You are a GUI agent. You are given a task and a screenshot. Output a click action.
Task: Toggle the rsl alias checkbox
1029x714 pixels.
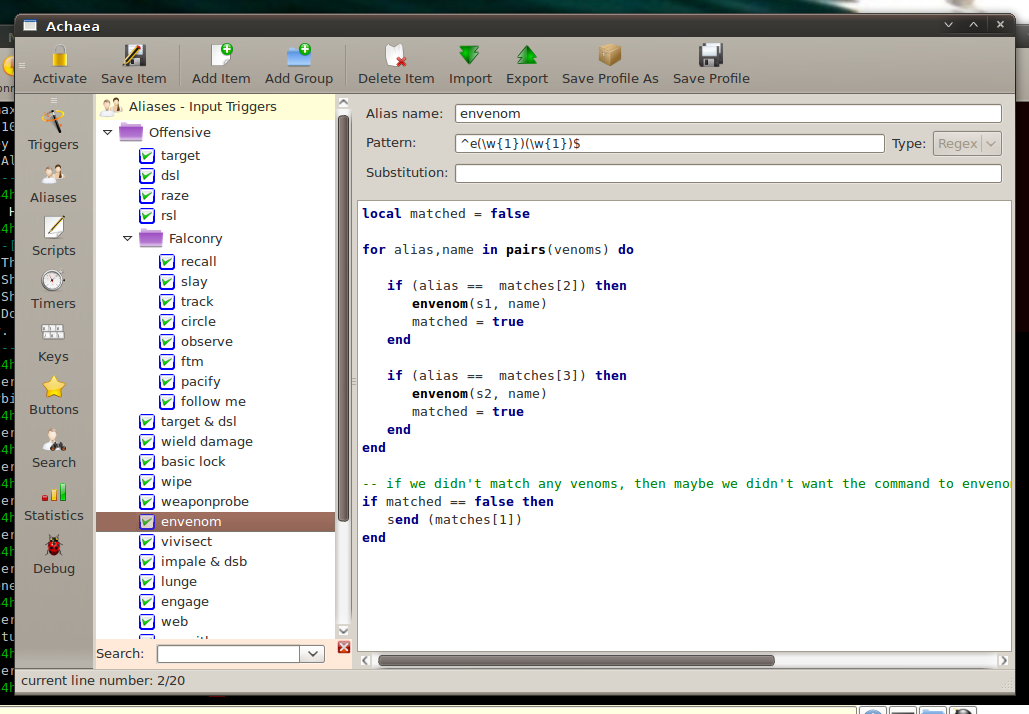147,216
